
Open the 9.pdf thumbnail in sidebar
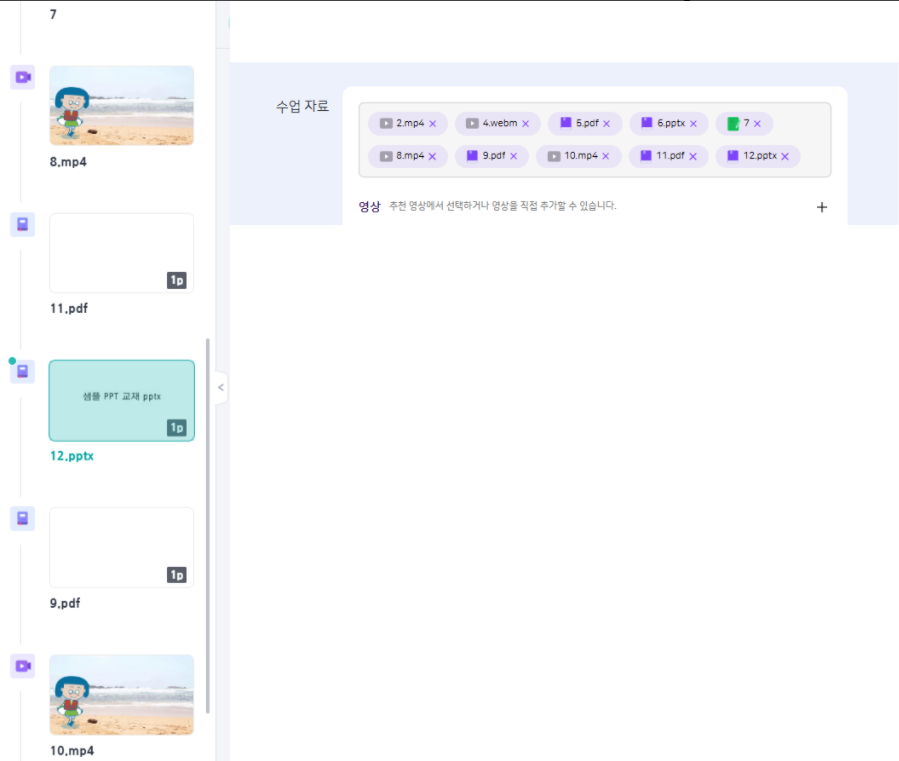coord(121,547)
